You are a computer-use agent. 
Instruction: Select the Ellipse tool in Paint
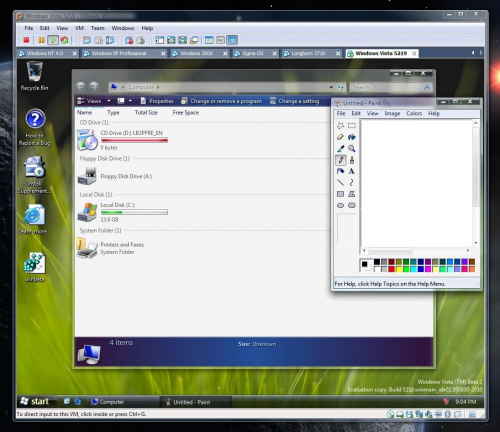coord(340,205)
